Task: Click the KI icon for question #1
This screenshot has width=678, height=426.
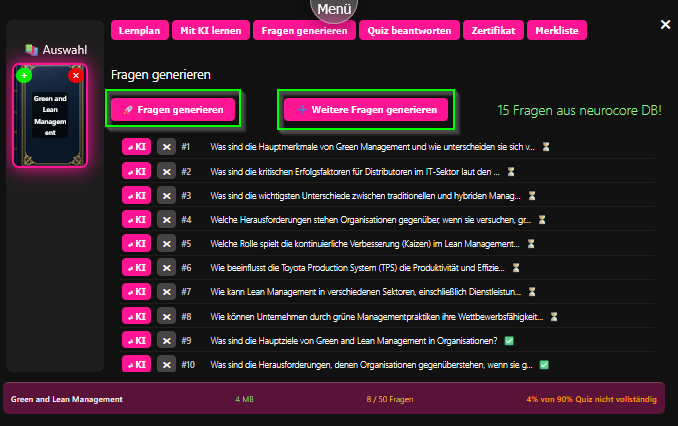Action: point(135,147)
